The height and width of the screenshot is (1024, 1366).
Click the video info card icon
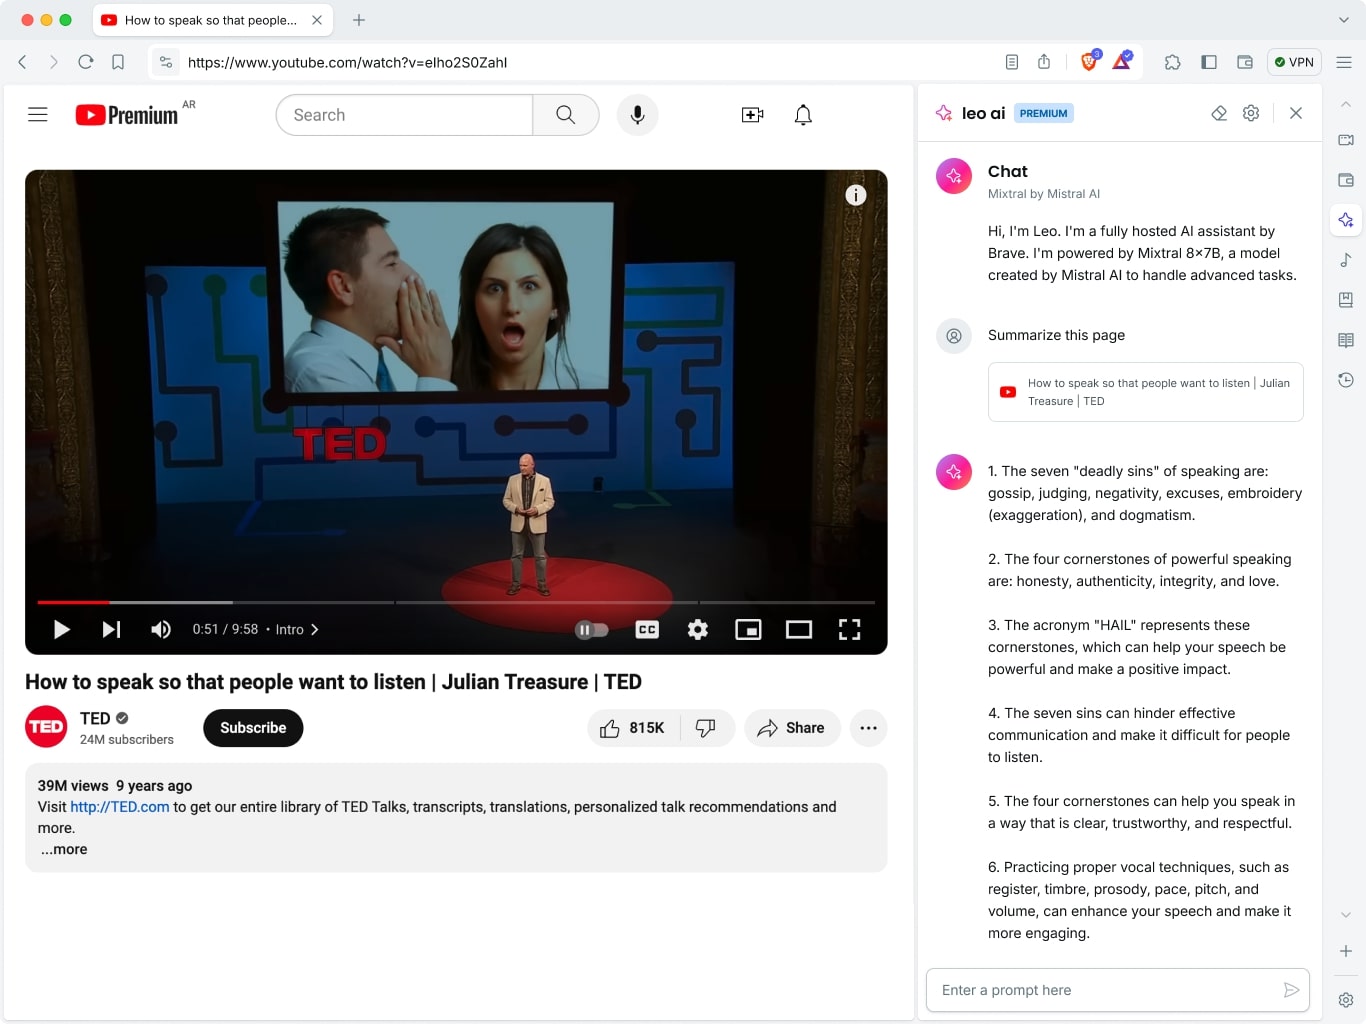pos(856,195)
